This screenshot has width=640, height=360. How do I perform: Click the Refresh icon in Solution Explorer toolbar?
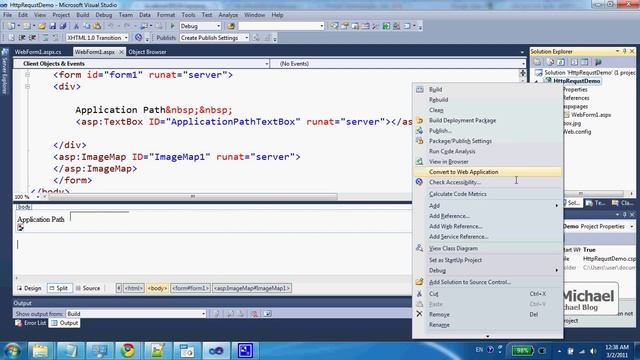[561, 62]
